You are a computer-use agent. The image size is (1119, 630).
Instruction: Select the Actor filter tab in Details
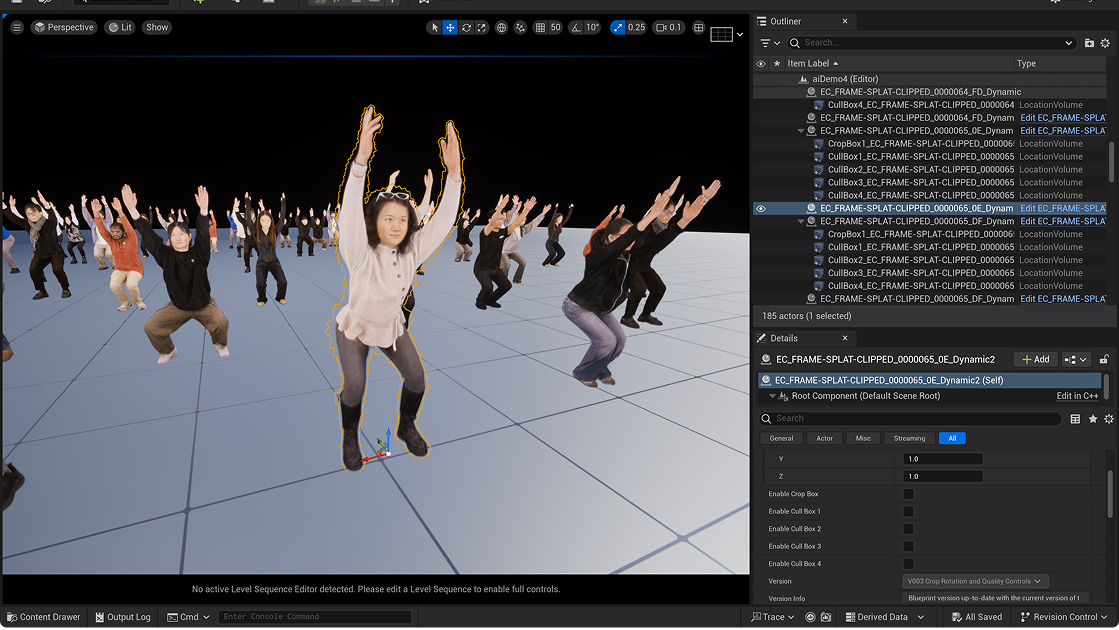823,438
